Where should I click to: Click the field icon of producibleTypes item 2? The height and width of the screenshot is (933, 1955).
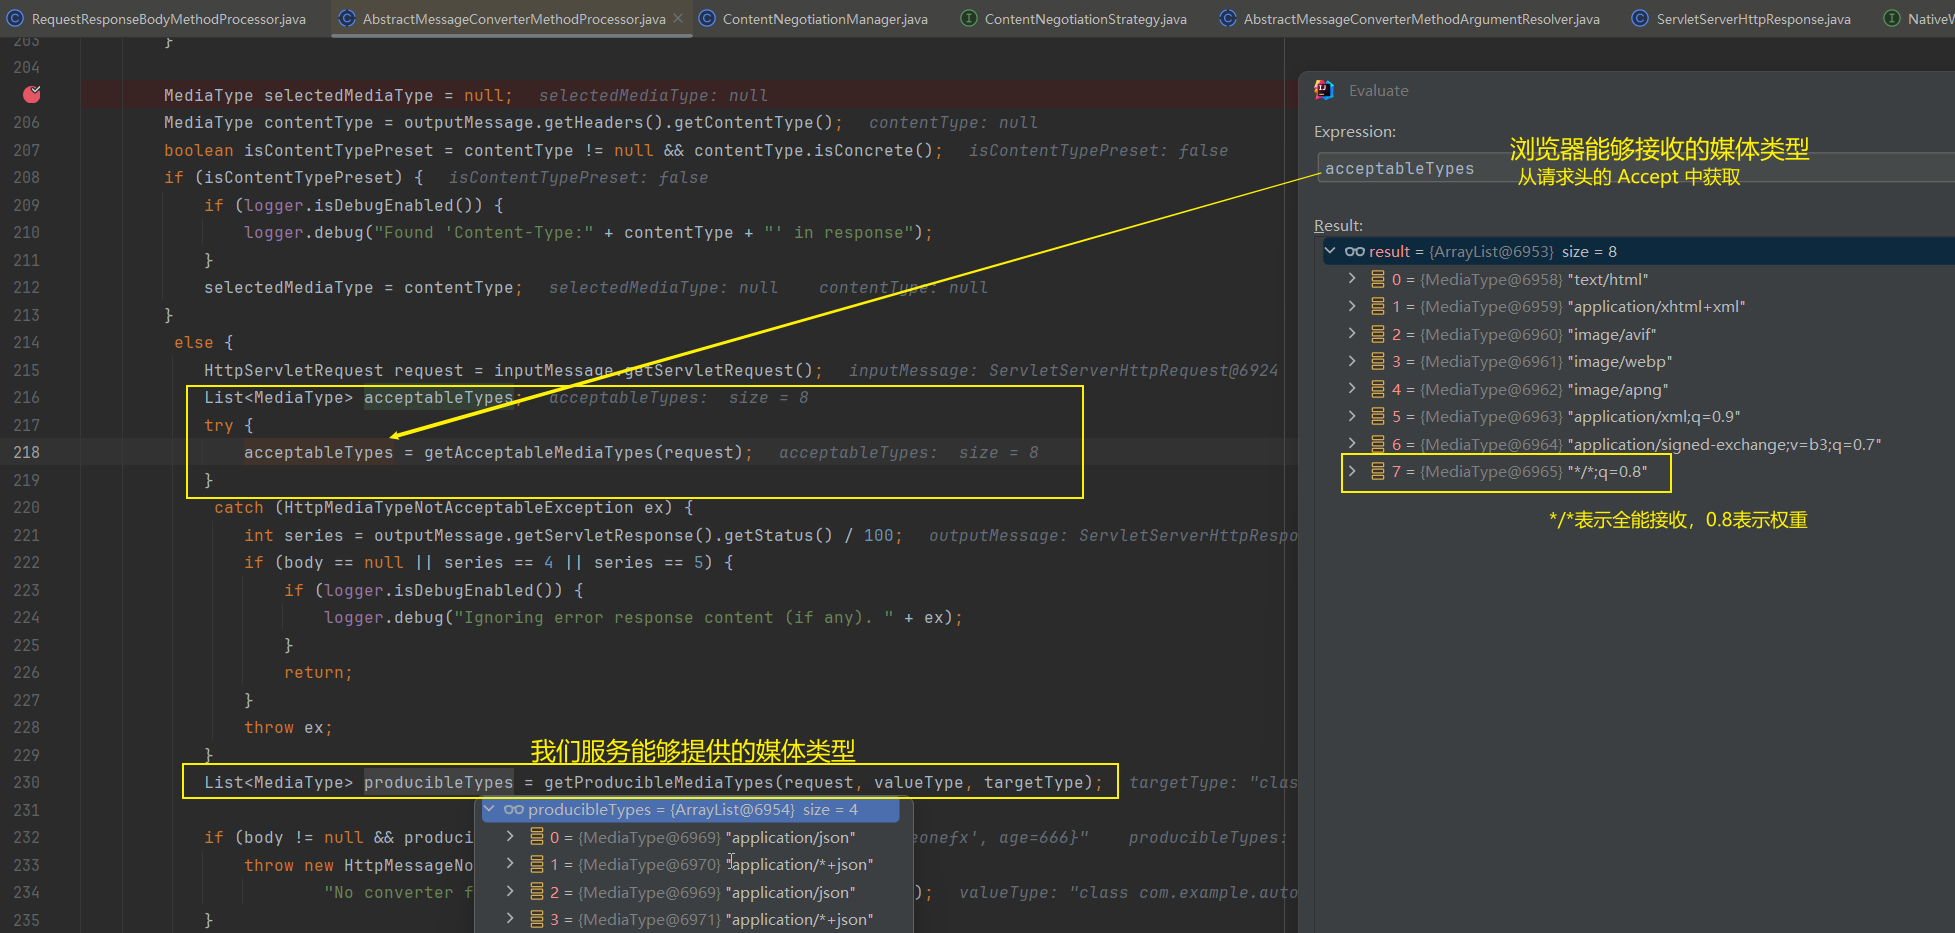coord(537,891)
